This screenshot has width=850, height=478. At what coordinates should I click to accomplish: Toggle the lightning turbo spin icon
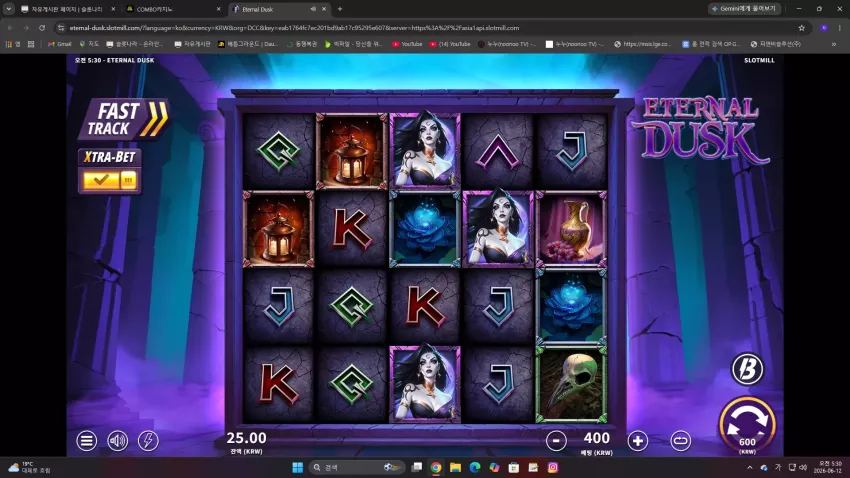pos(148,441)
